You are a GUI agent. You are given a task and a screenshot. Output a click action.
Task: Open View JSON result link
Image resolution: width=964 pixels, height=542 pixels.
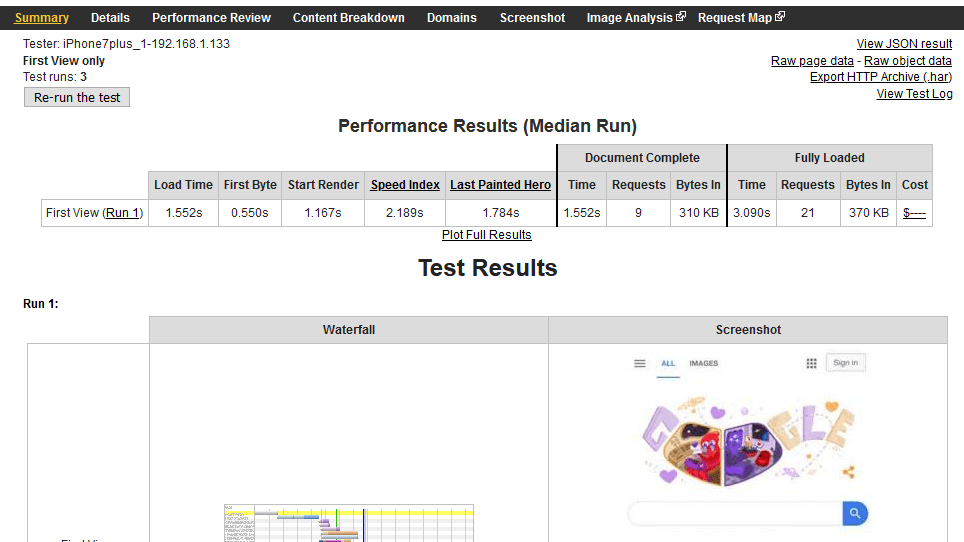[904, 44]
